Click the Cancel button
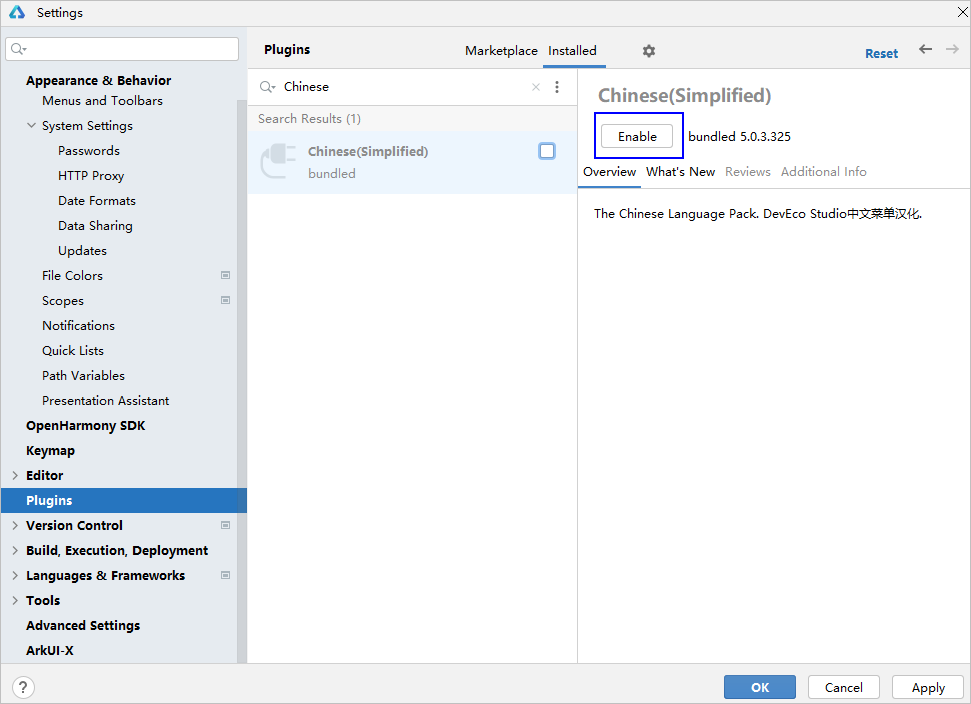This screenshot has width=971, height=704. pos(843,687)
